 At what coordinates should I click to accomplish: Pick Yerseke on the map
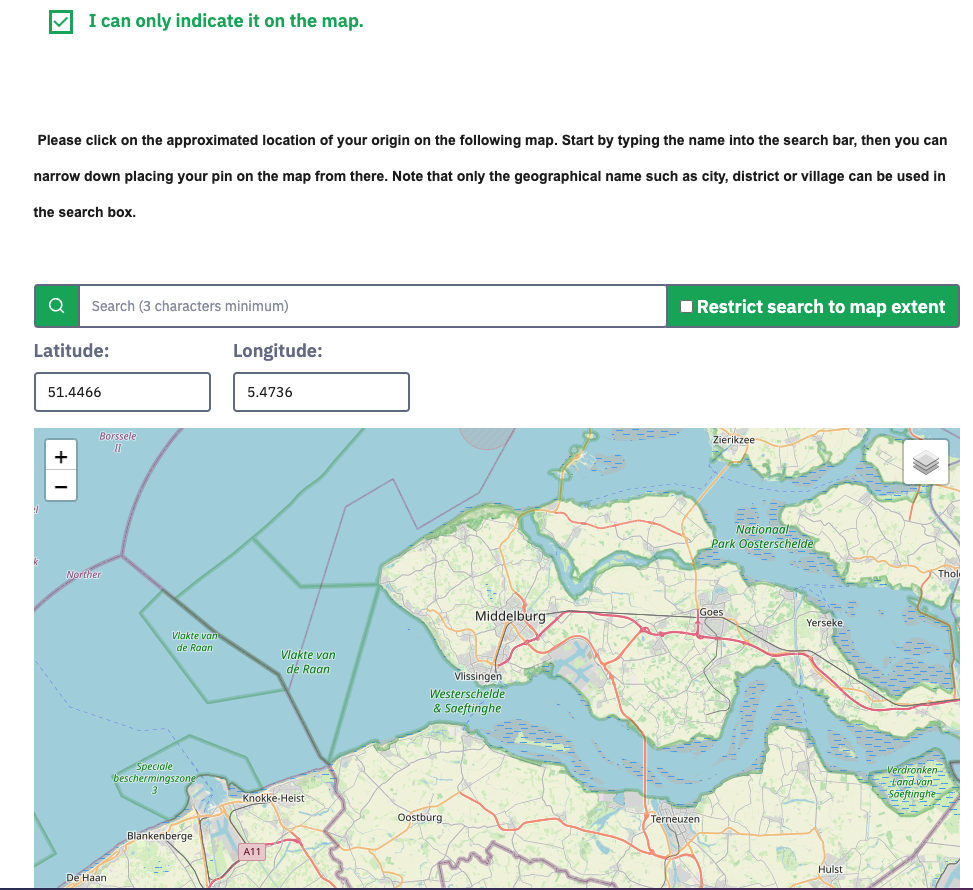click(x=824, y=622)
